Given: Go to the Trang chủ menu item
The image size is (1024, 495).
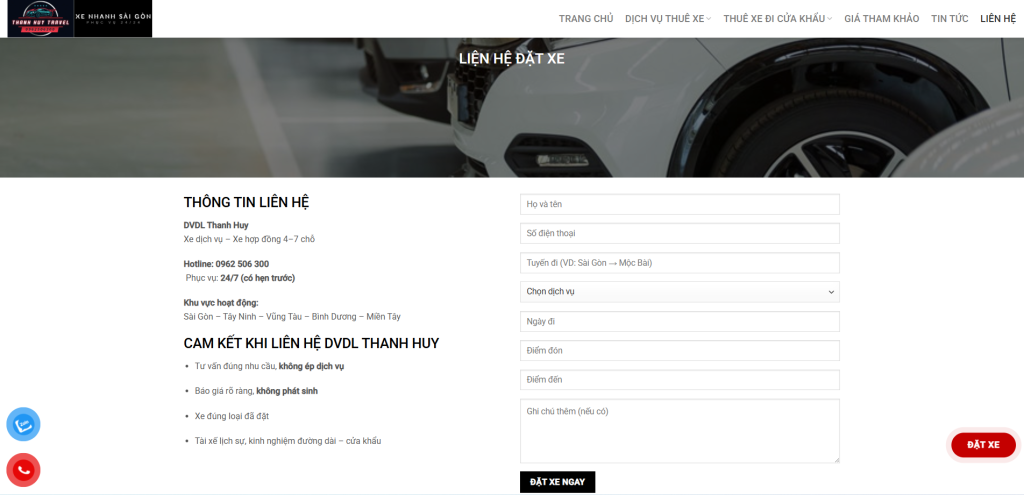Looking at the screenshot, I should click(x=585, y=19).
